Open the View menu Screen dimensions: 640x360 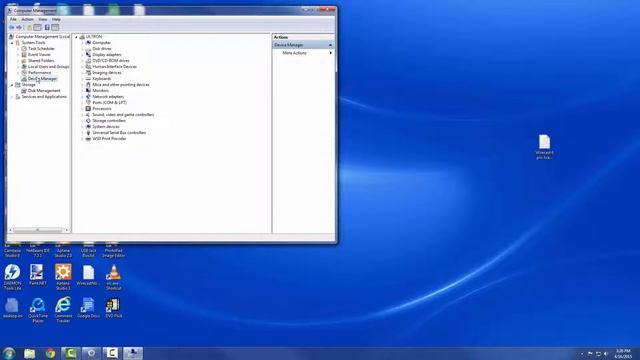42,19
